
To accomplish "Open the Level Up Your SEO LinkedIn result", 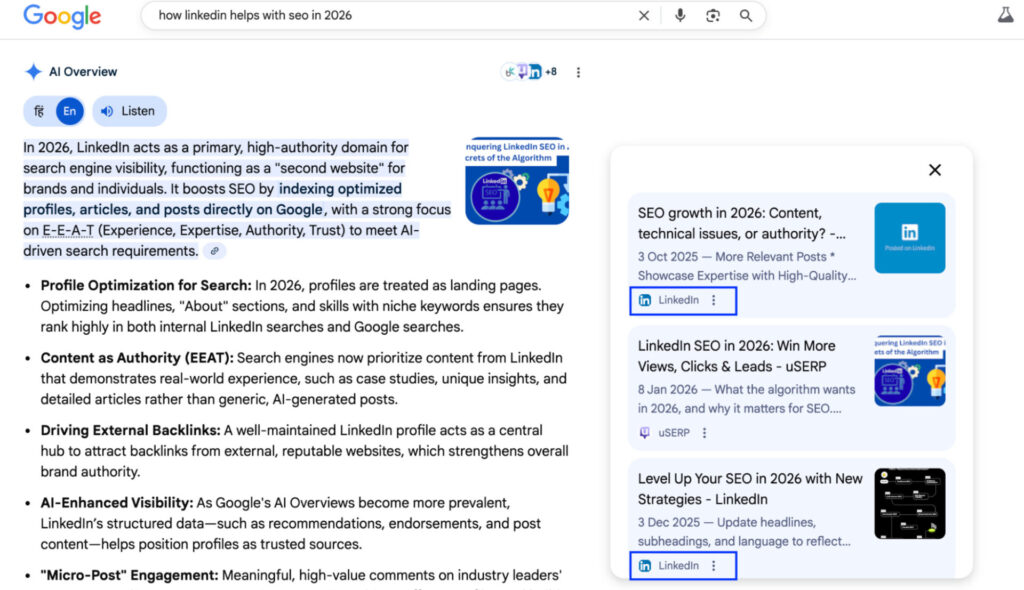I will [748, 486].
